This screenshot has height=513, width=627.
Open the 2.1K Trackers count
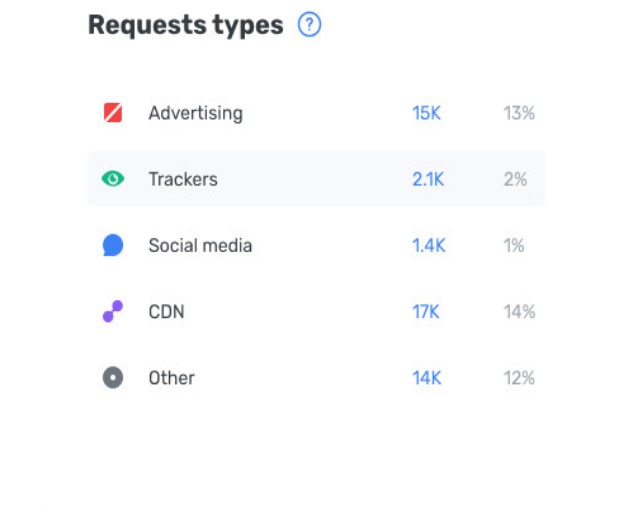(428, 179)
